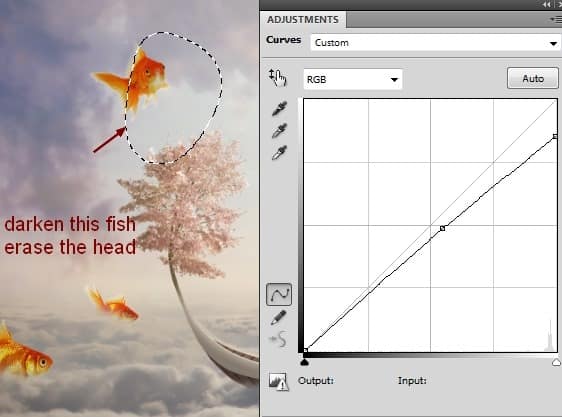
Task: Select the bottom-left curve endpoint
Action: click(x=306, y=350)
